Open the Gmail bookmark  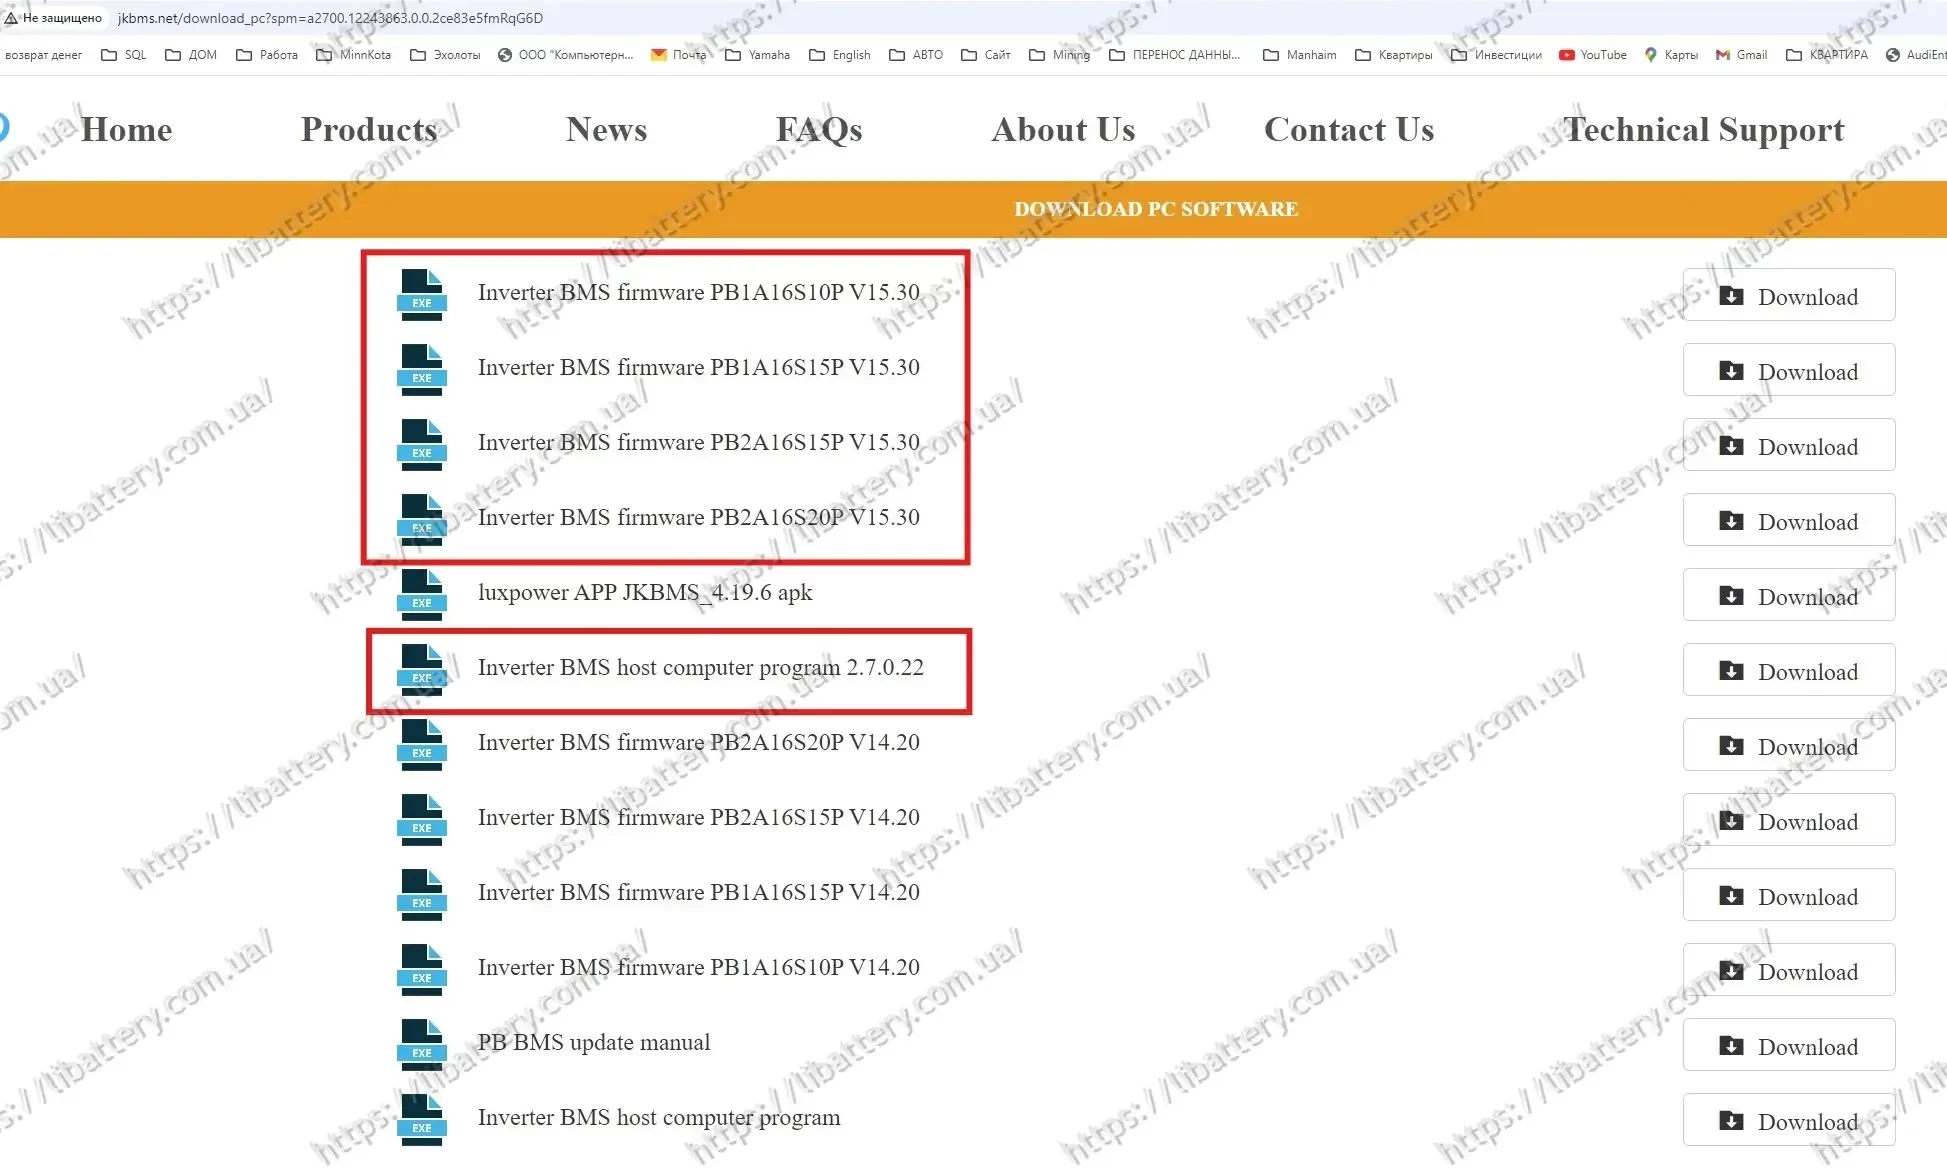click(x=1742, y=55)
